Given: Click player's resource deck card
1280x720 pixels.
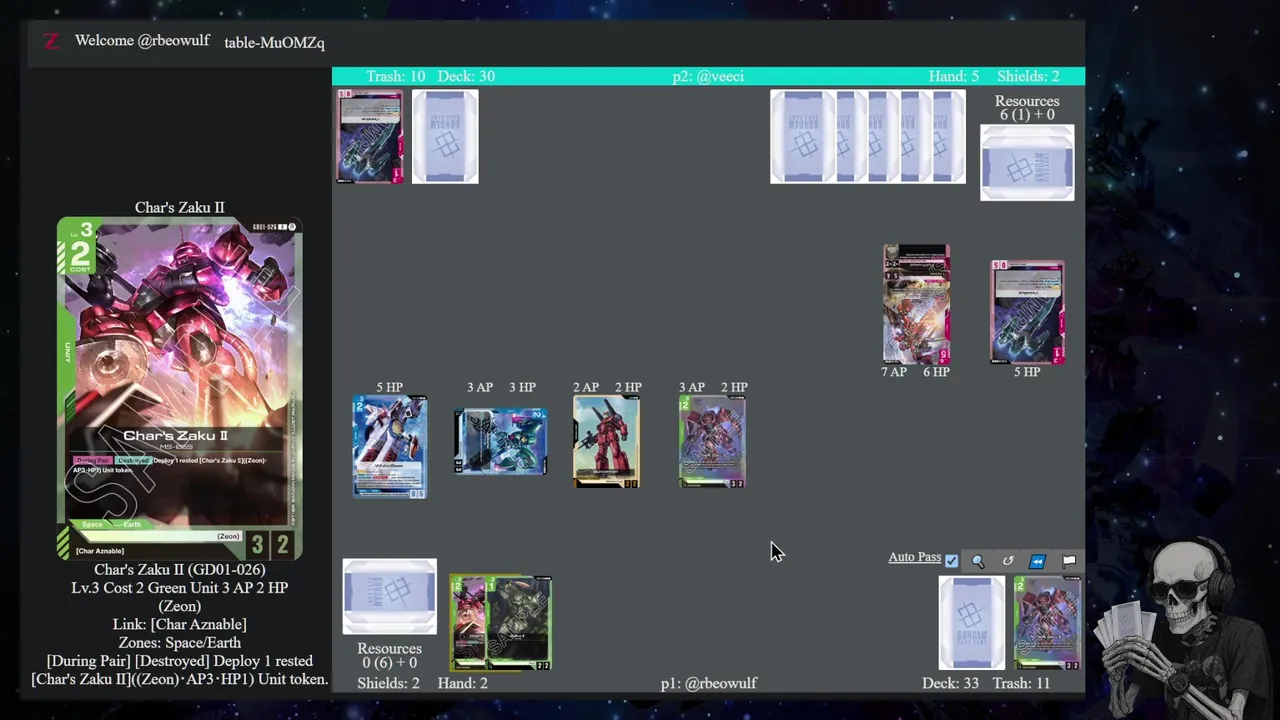Looking at the screenshot, I should [x=389, y=596].
